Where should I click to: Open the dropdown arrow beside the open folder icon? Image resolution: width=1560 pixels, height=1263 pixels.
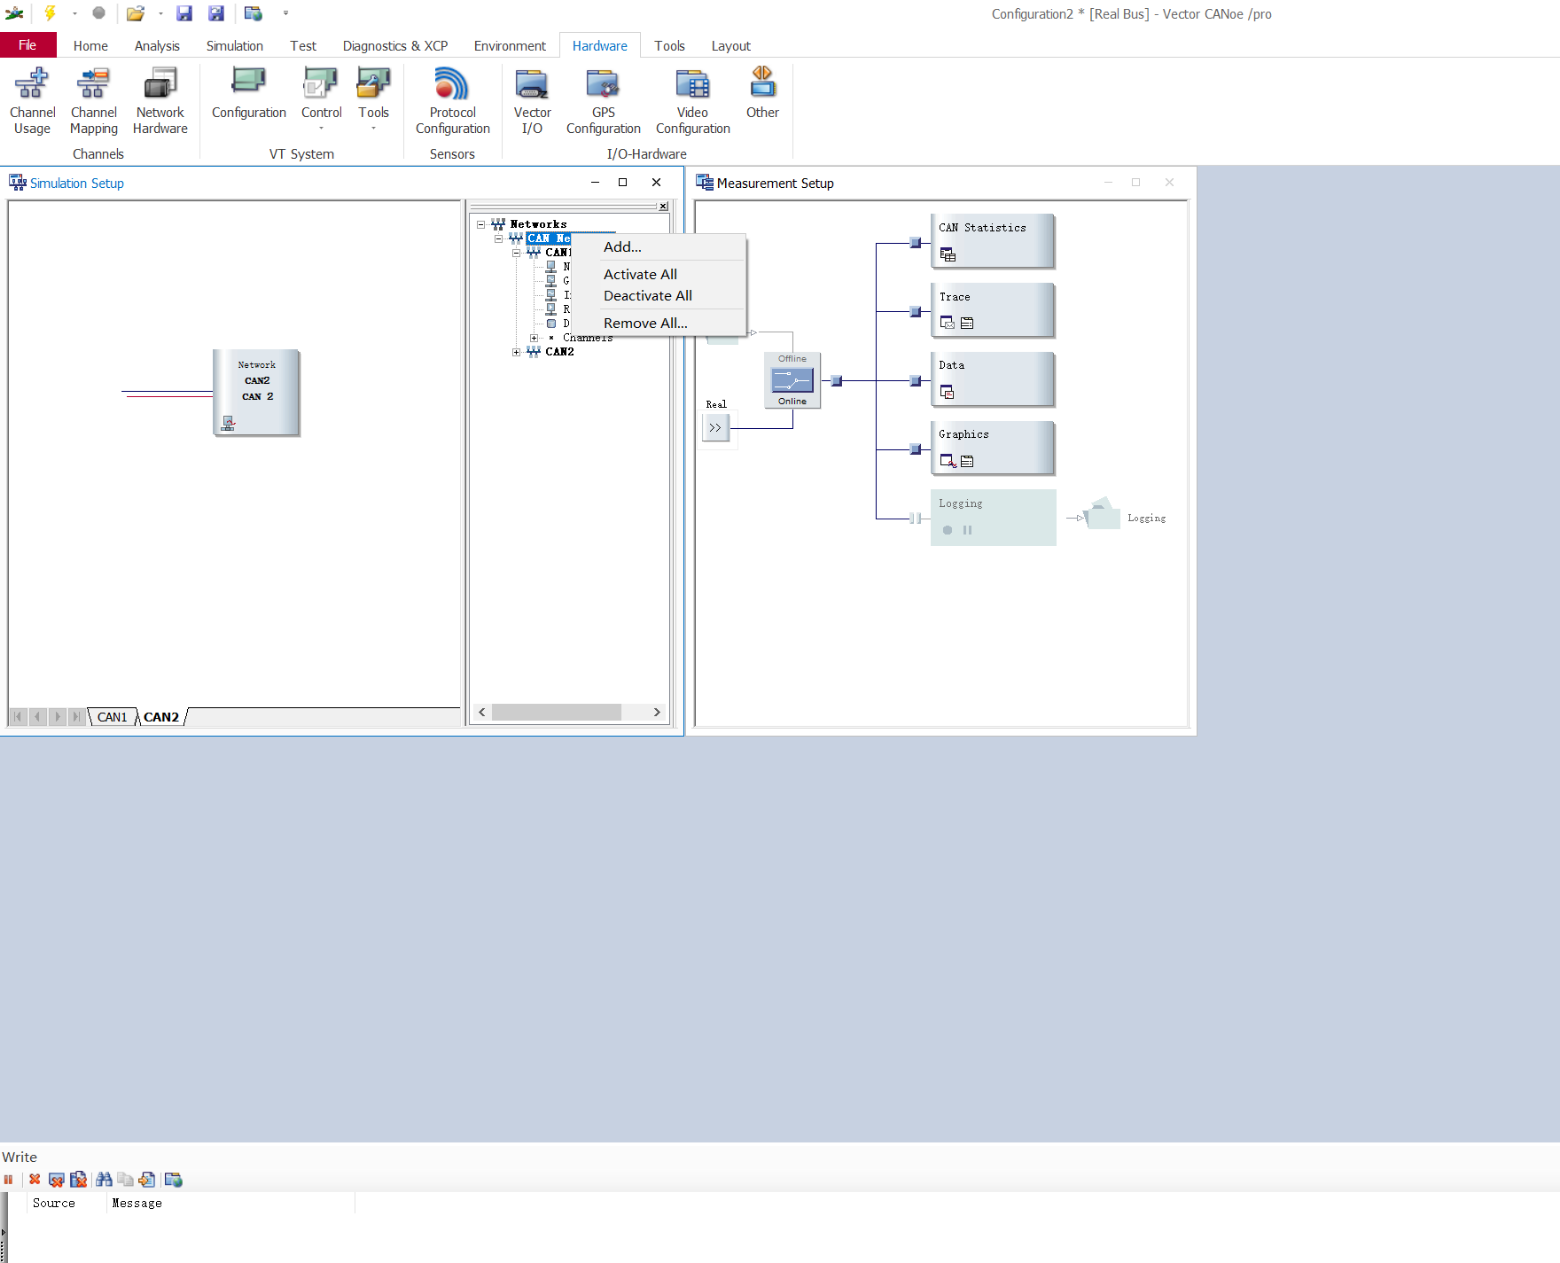point(160,14)
